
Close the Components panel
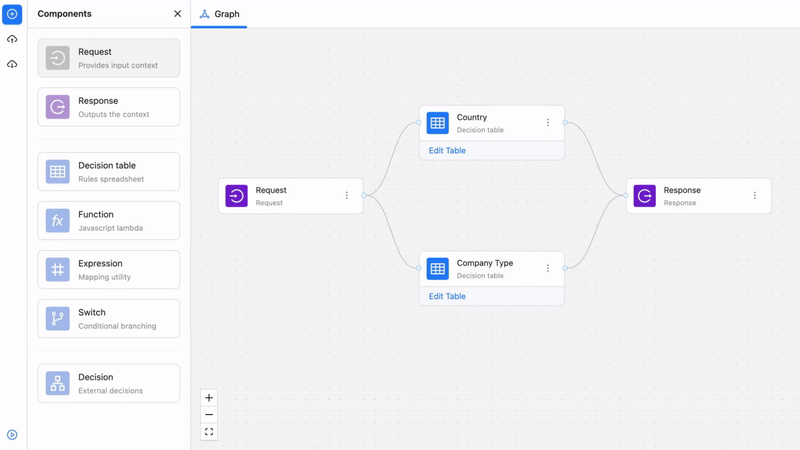(178, 14)
